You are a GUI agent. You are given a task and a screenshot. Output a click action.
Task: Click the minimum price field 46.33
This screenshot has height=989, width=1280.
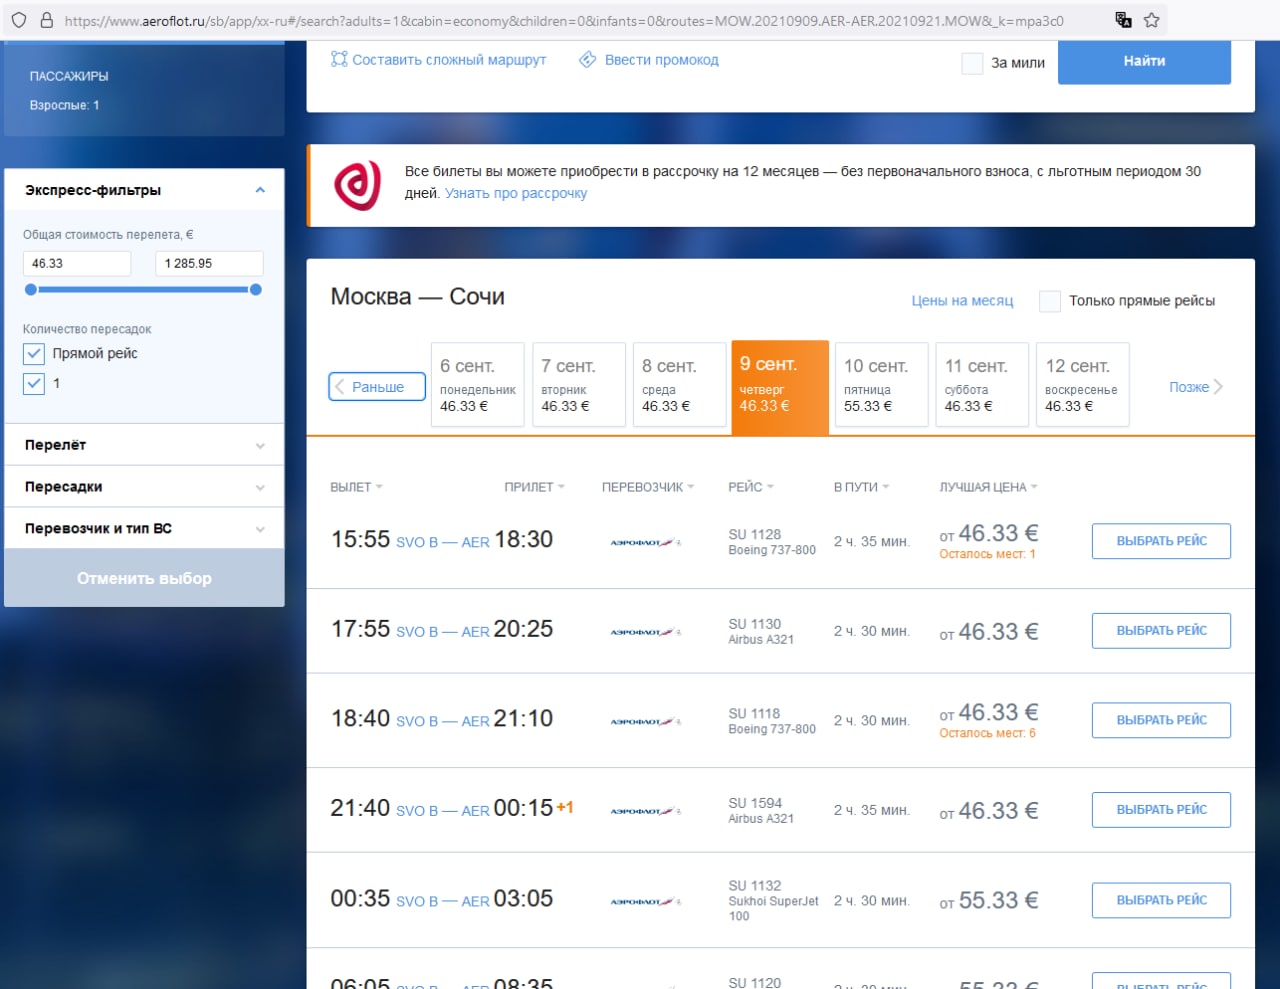[x=77, y=263]
